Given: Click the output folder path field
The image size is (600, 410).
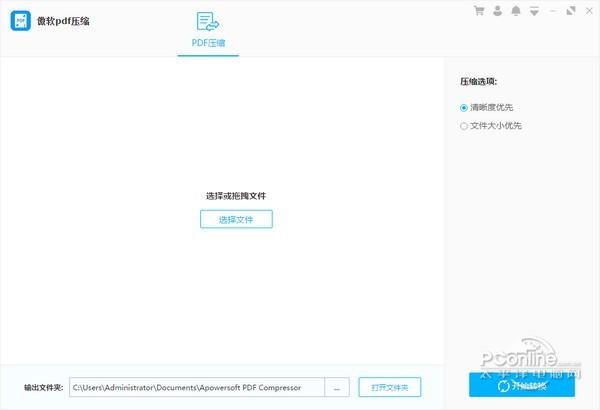Looking at the screenshot, I should pos(197,387).
